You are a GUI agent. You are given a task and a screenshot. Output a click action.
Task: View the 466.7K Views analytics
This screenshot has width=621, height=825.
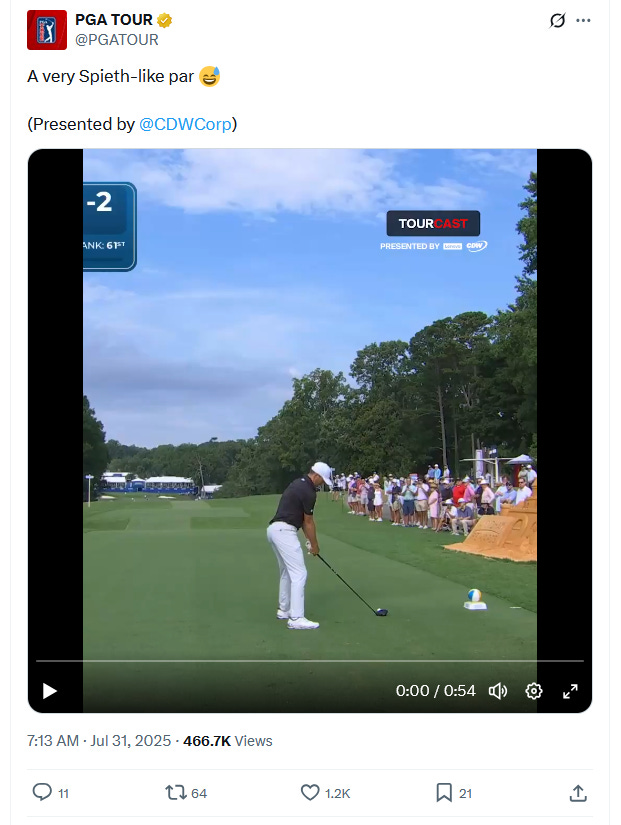228,741
